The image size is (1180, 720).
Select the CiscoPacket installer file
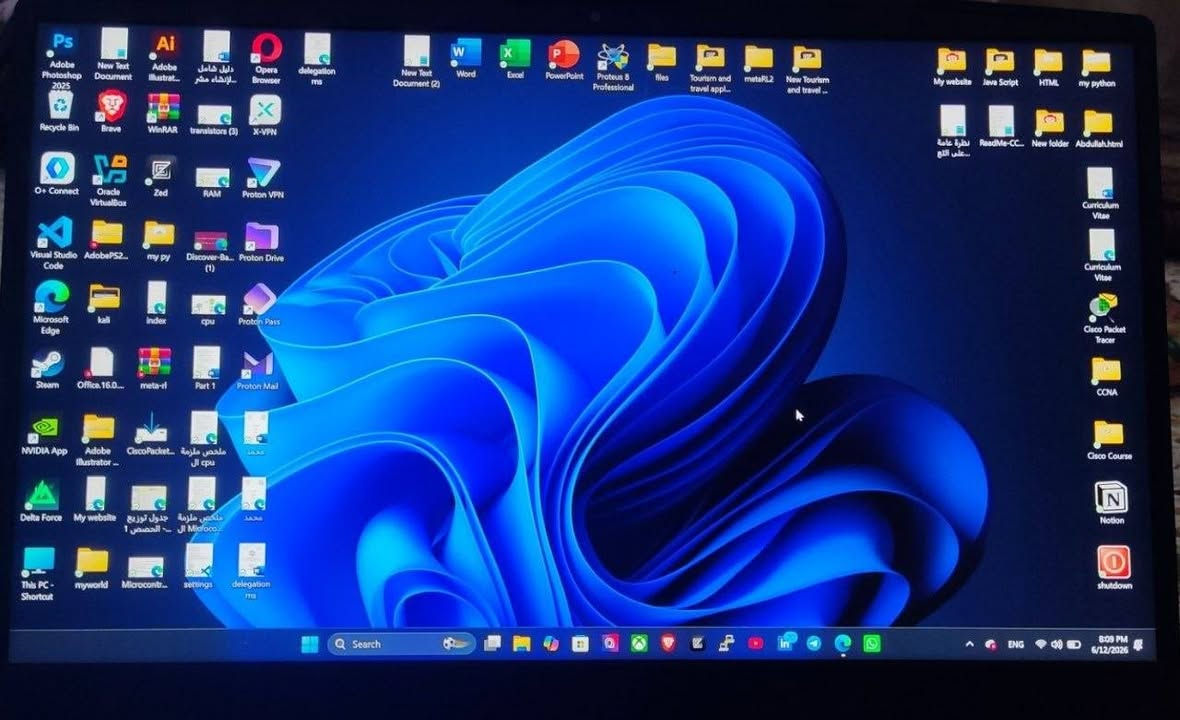click(151, 434)
